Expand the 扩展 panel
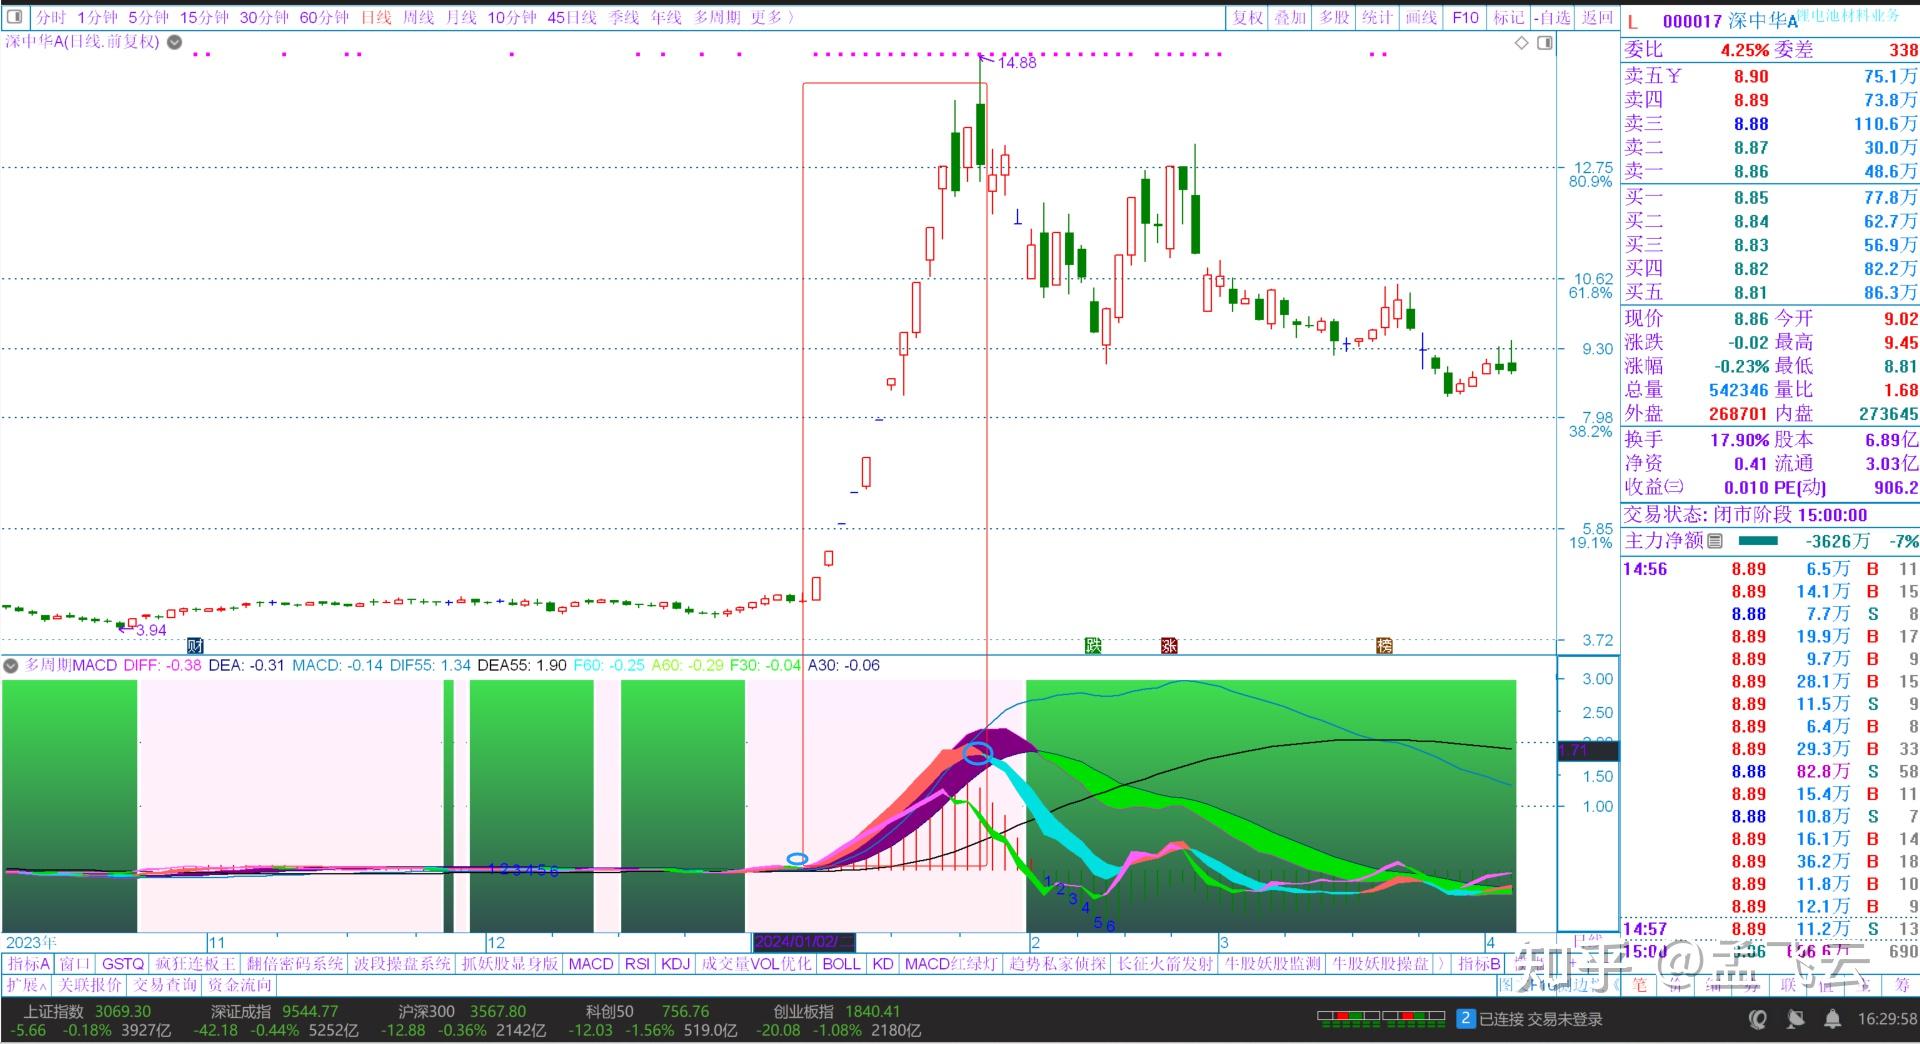The image size is (1920, 1044). coord(25,985)
